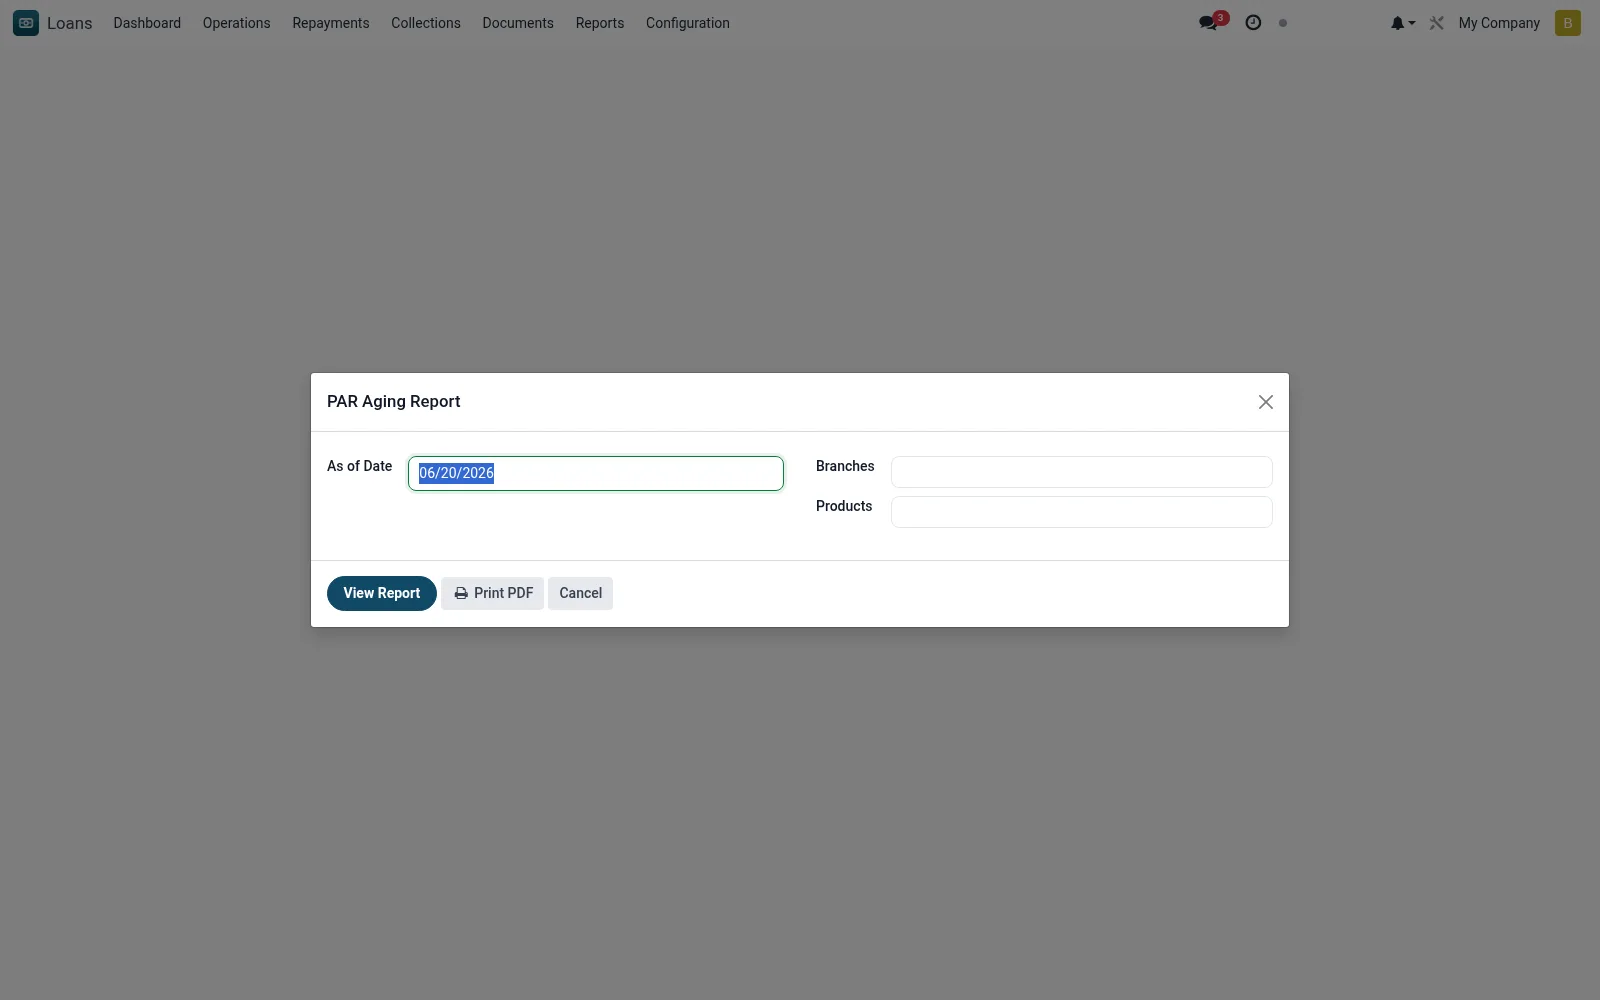
Task: Open the user avatar B menu
Action: pos(1568,23)
